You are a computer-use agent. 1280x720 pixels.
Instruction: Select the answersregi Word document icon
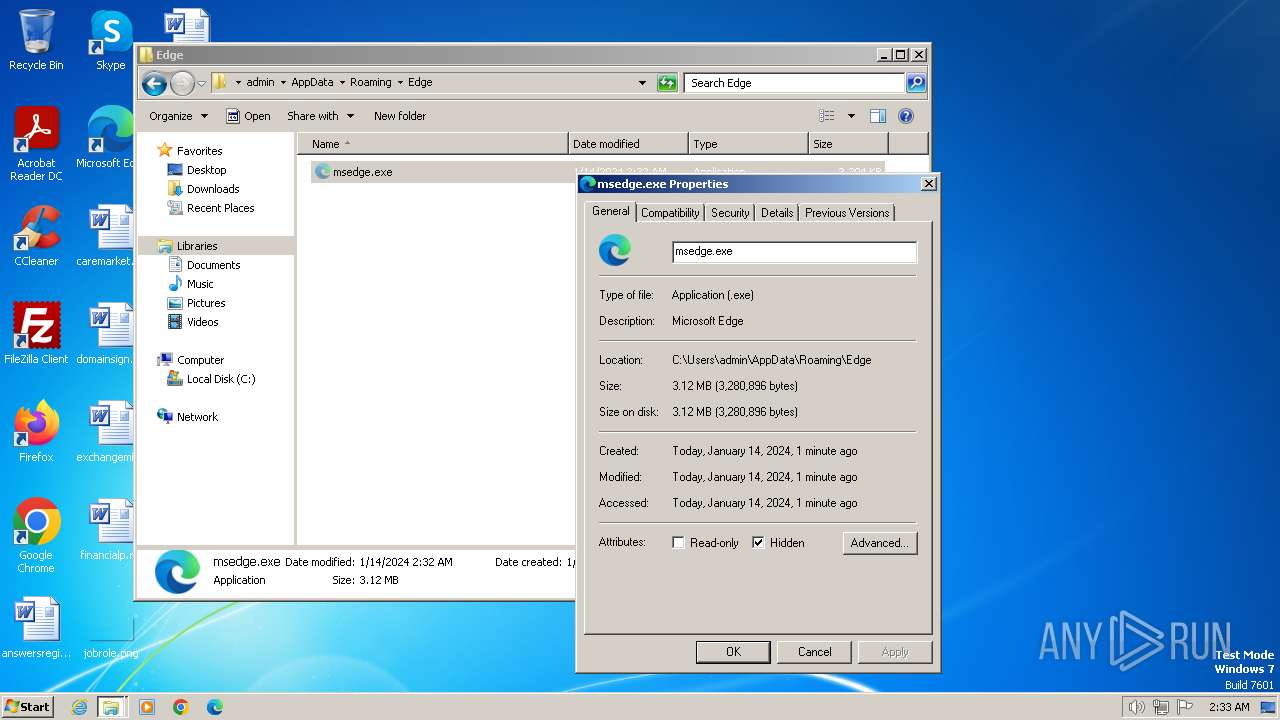point(36,628)
